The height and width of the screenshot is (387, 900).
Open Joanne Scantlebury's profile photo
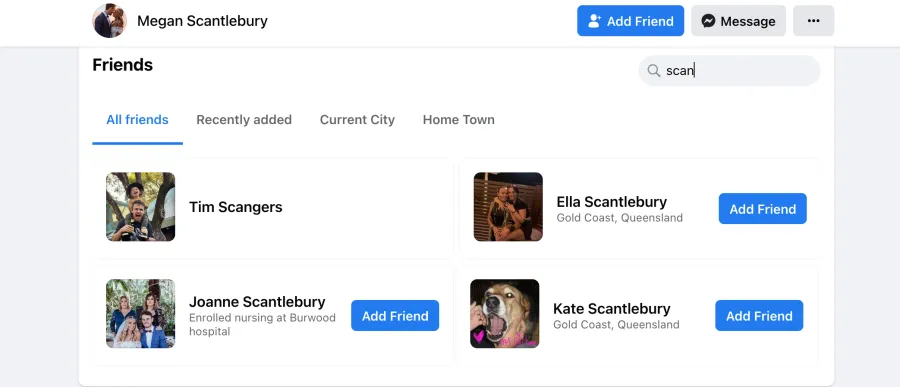[141, 314]
